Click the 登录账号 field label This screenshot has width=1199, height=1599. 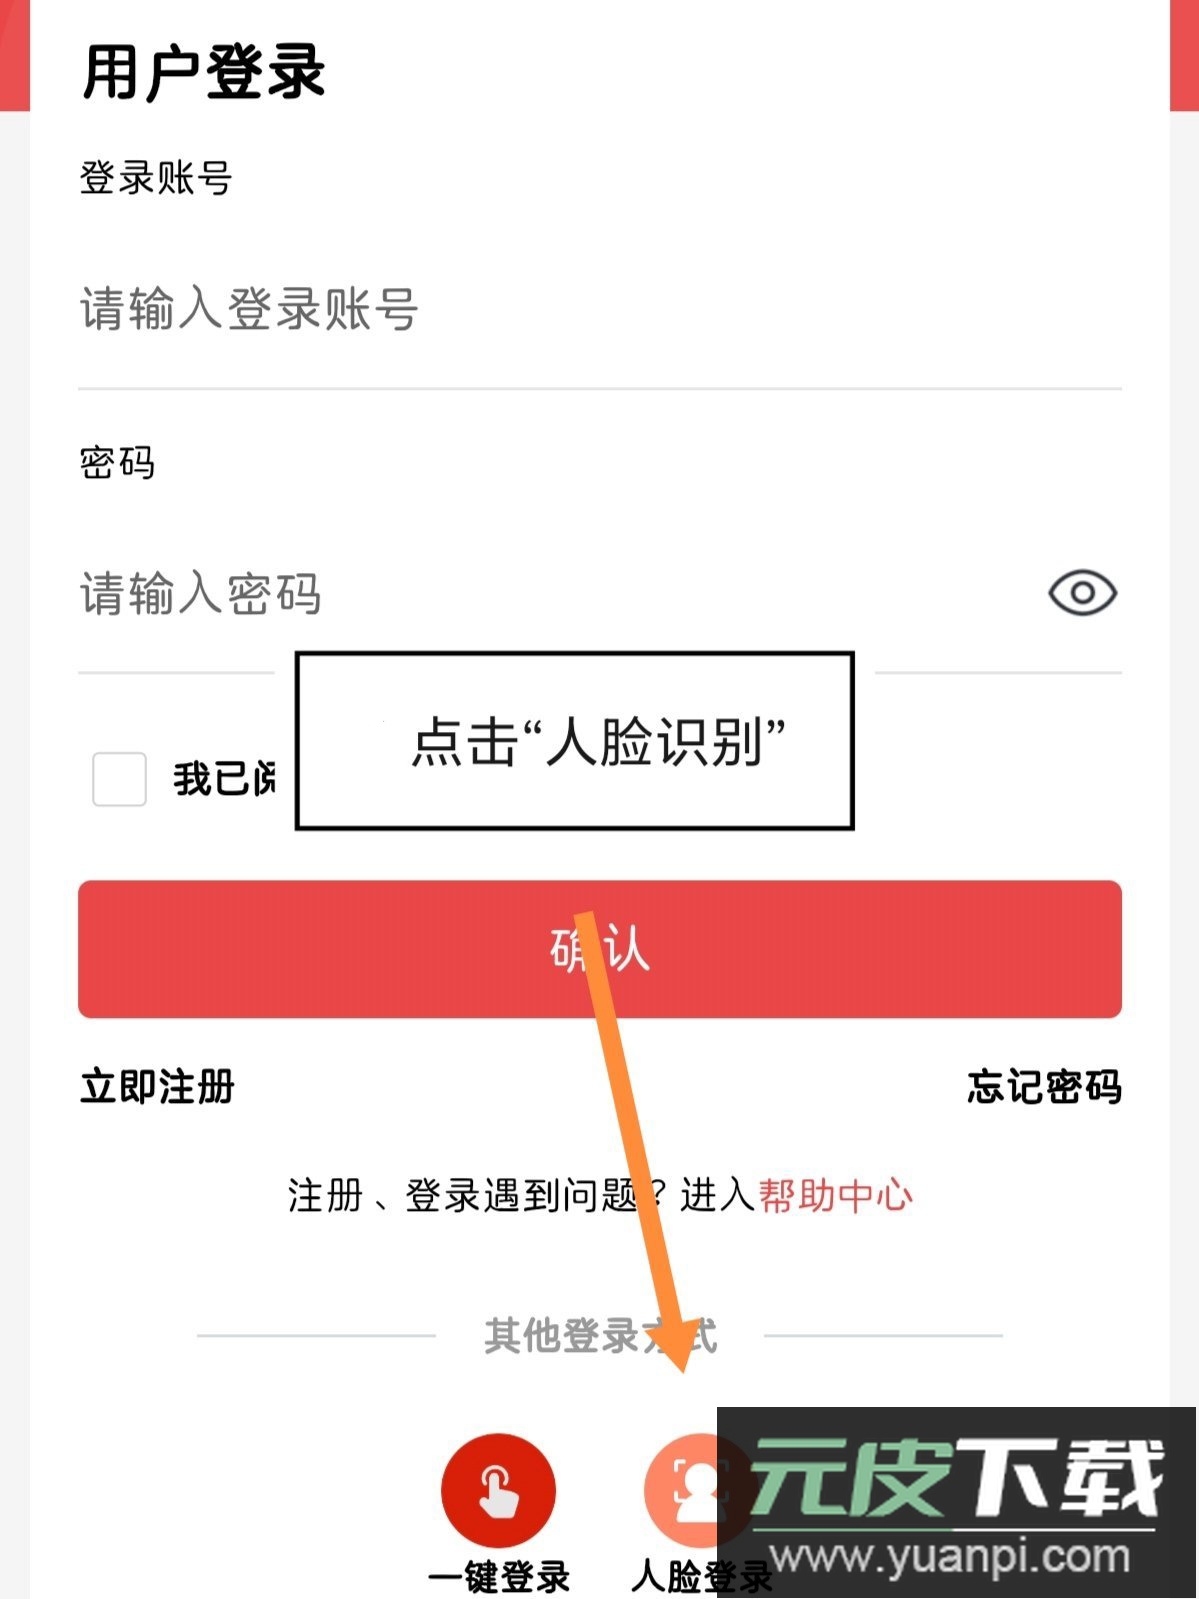click(x=156, y=178)
